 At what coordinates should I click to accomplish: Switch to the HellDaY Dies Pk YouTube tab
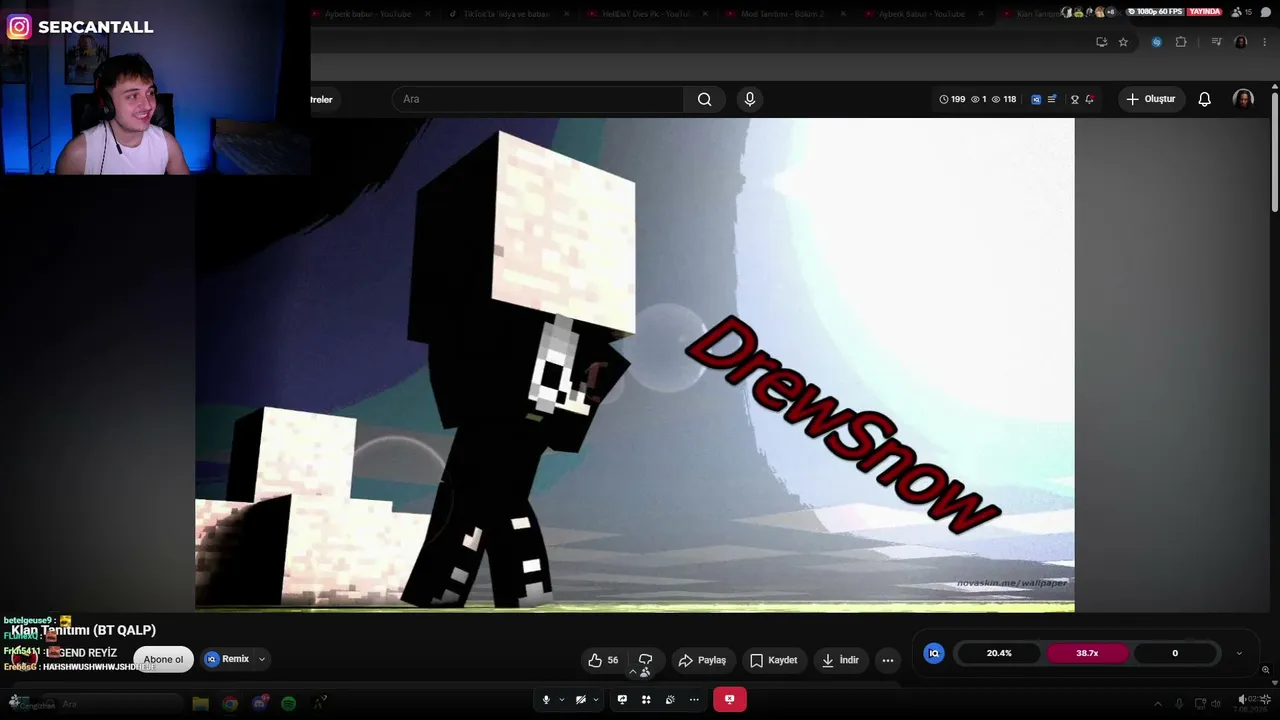point(644,14)
